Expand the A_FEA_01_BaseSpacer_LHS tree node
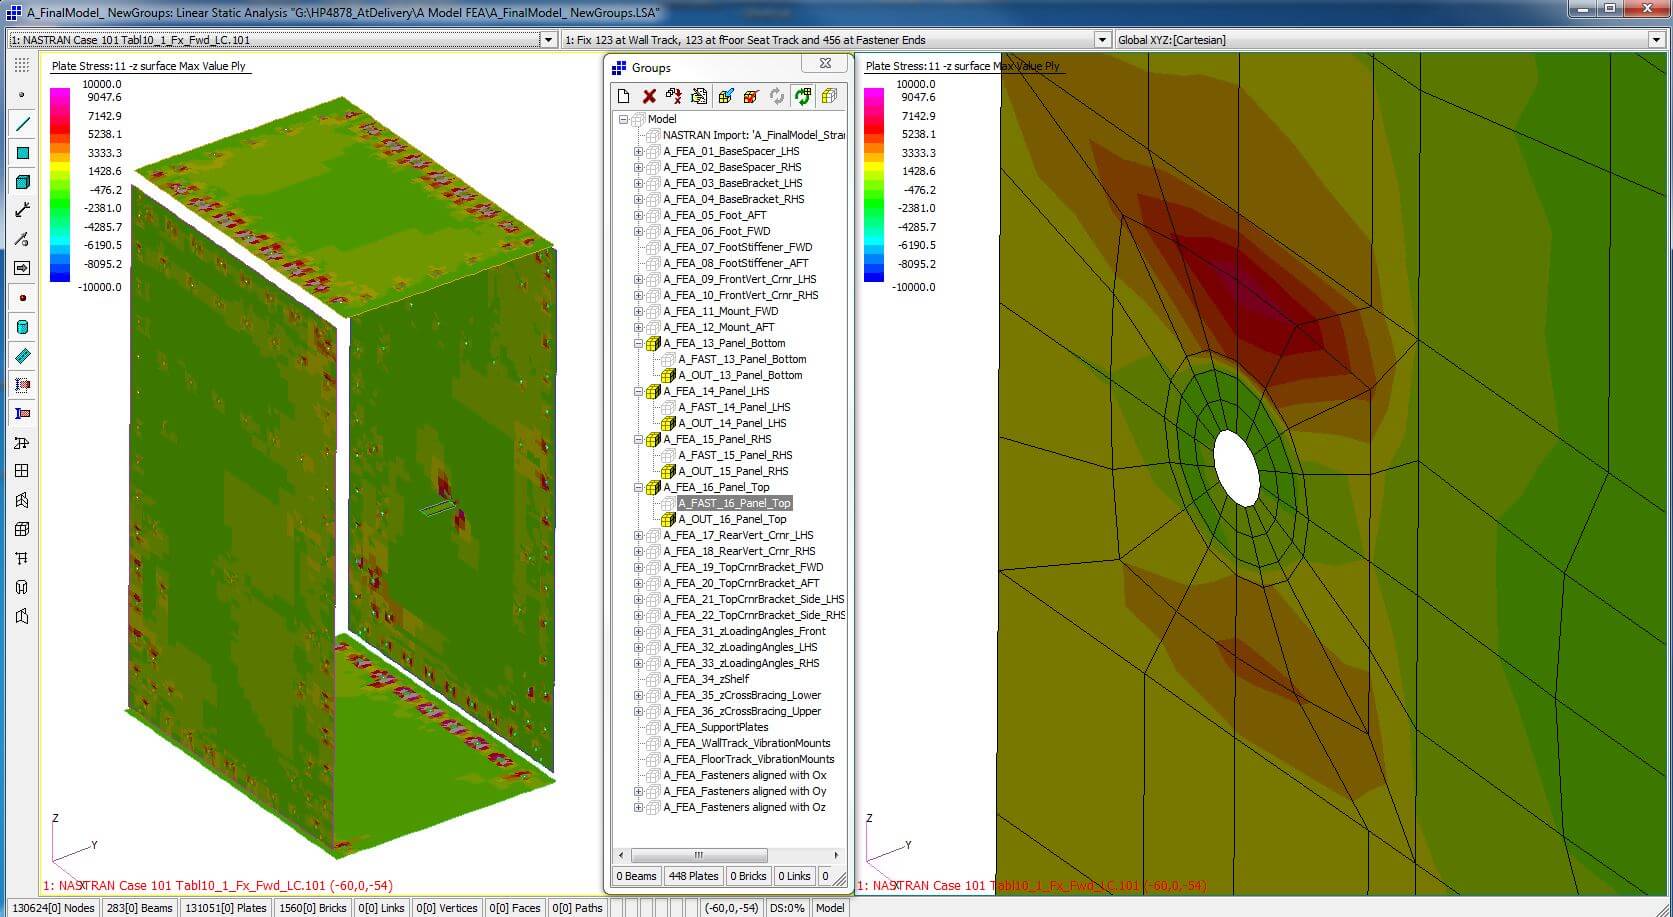 (639, 151)
